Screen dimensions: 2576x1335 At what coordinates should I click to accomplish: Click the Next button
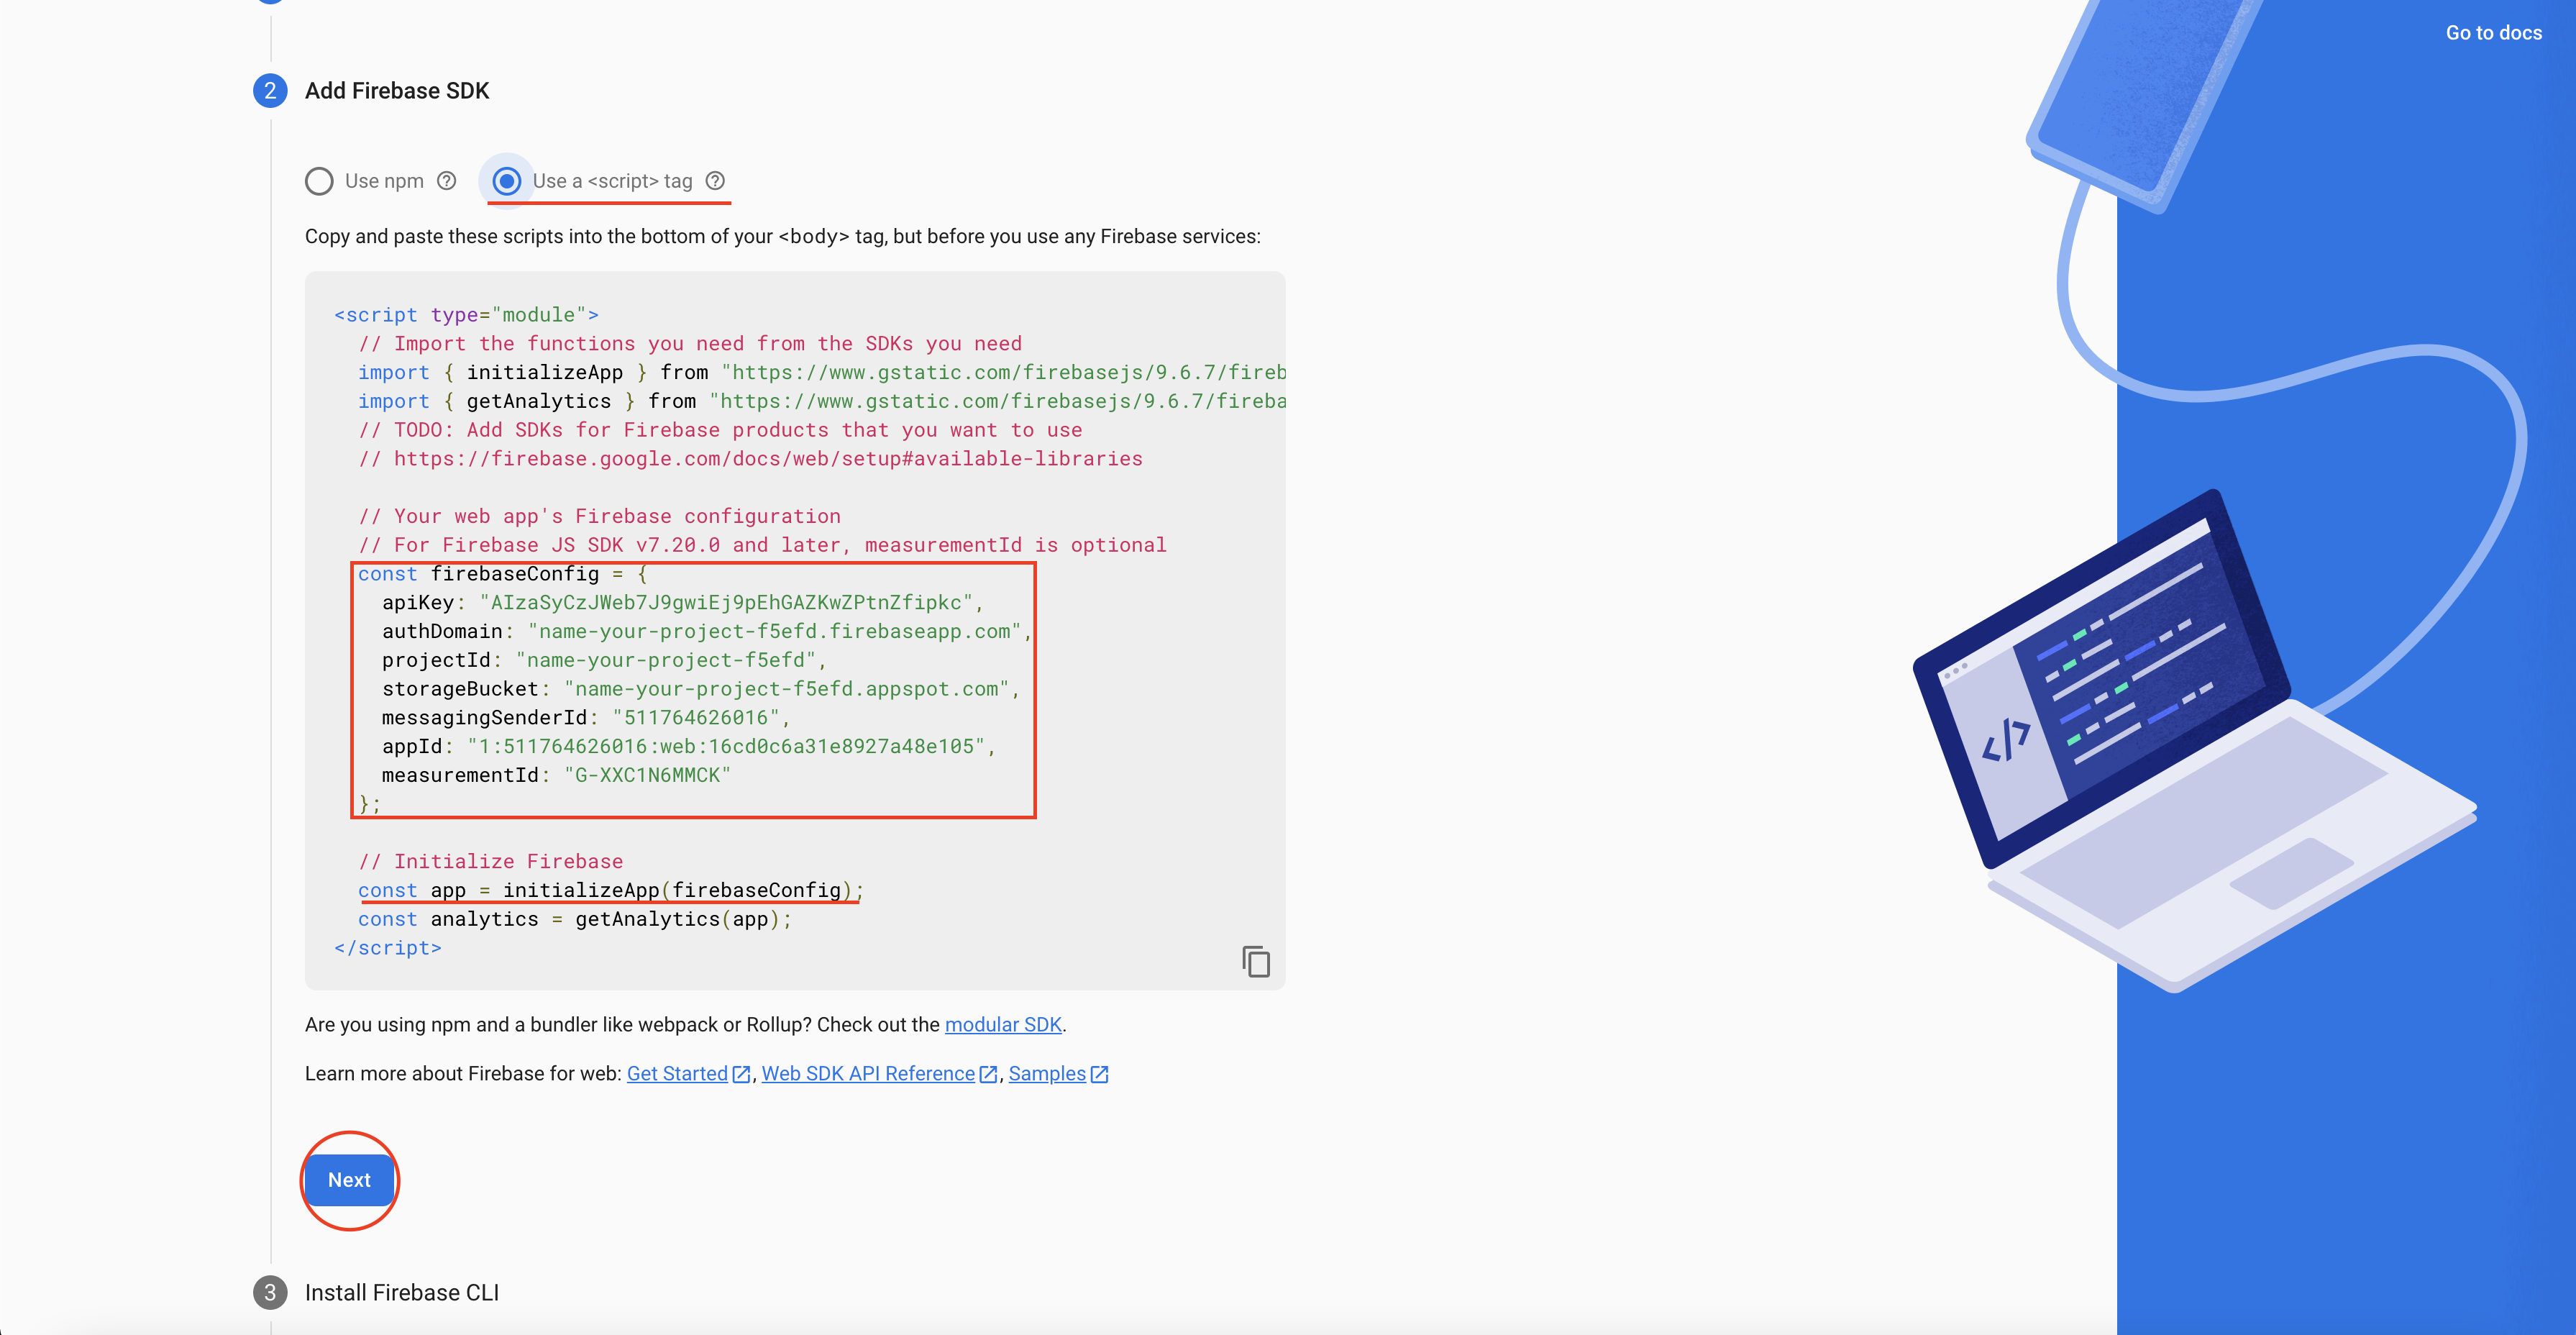(349, 1180)
